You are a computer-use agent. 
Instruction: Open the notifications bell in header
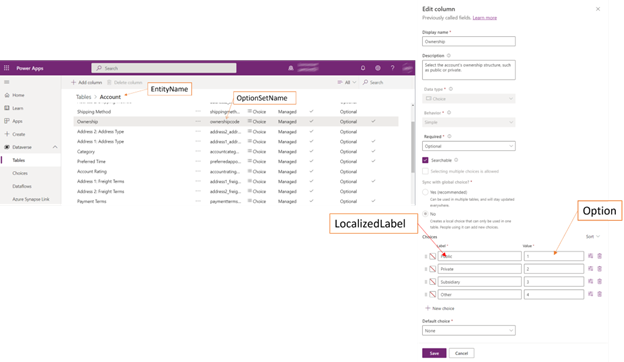tap(363, 68)
